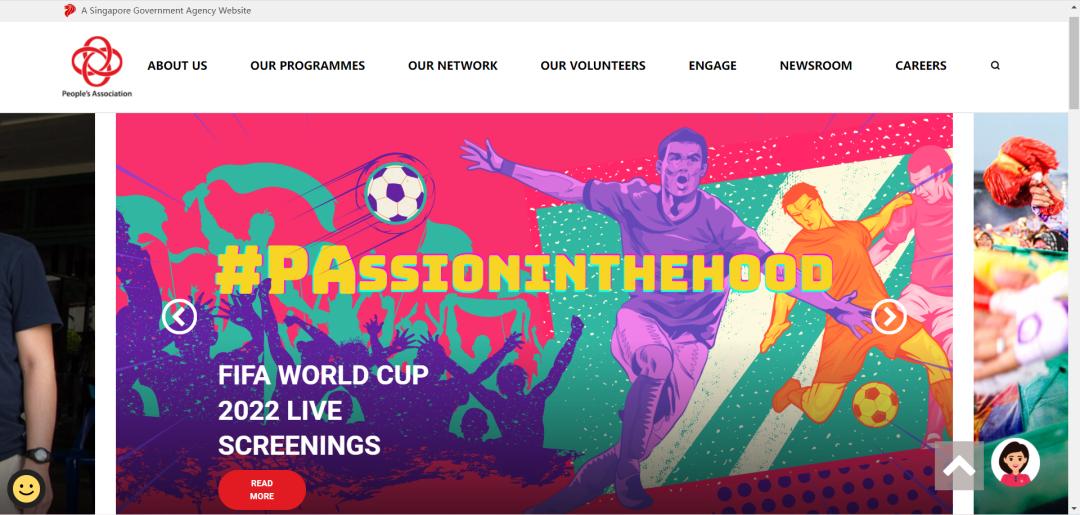This screenshot has height=515, width=1080.
Task: Expand the Our Programmes menu
Action: (307, 65)
